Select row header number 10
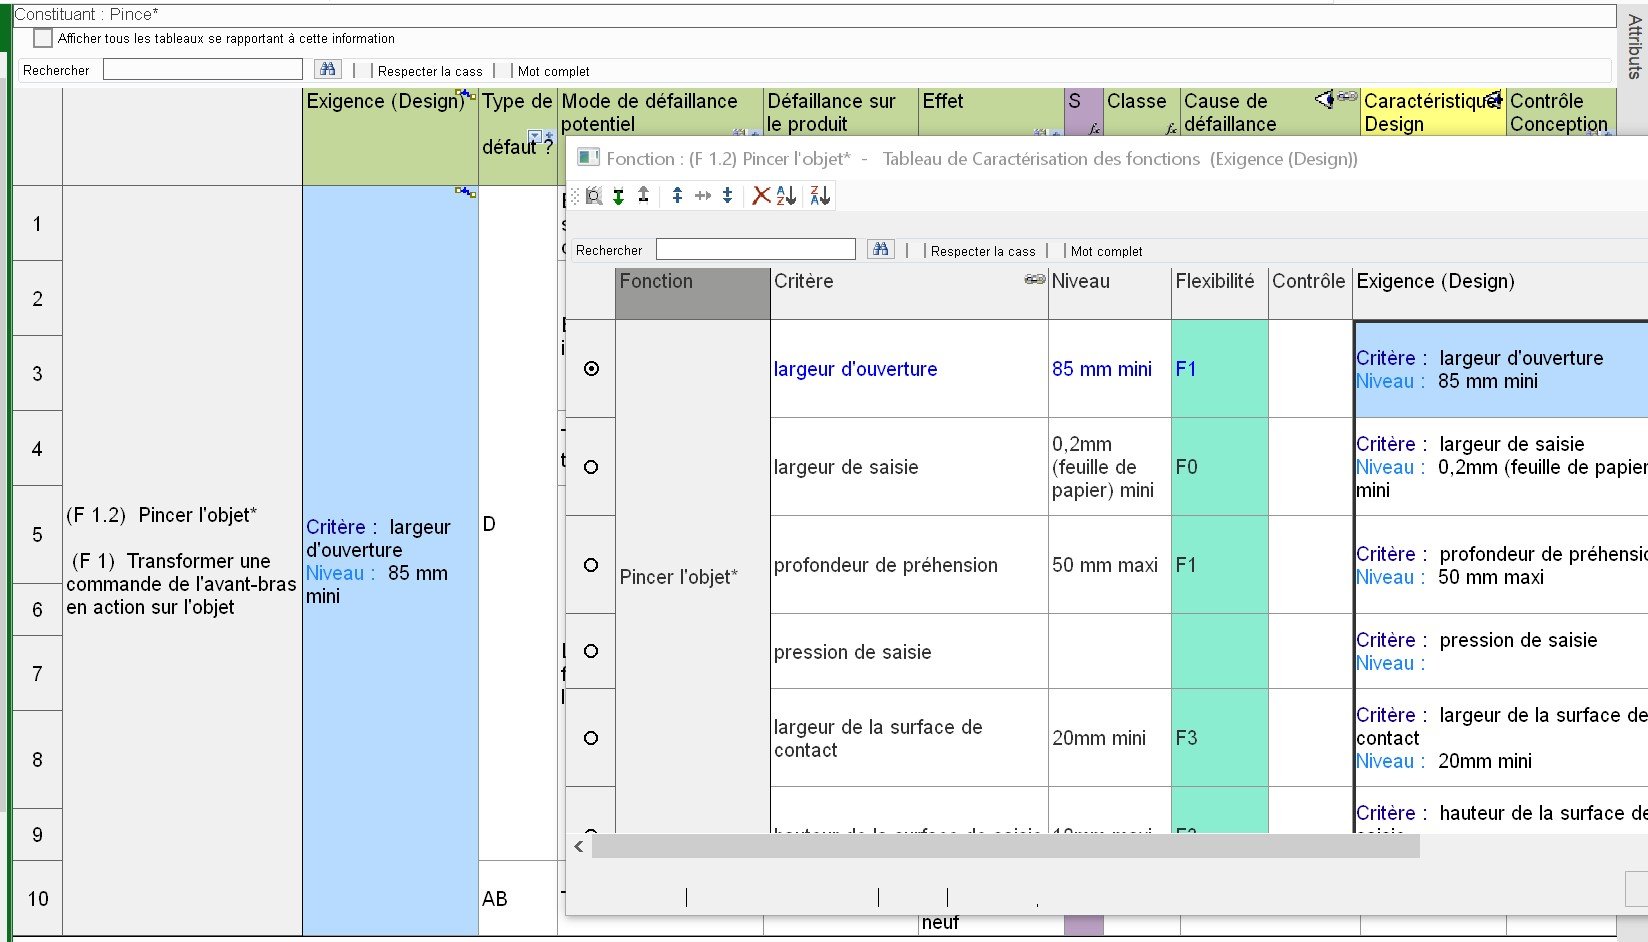 [x=37, y=898]
